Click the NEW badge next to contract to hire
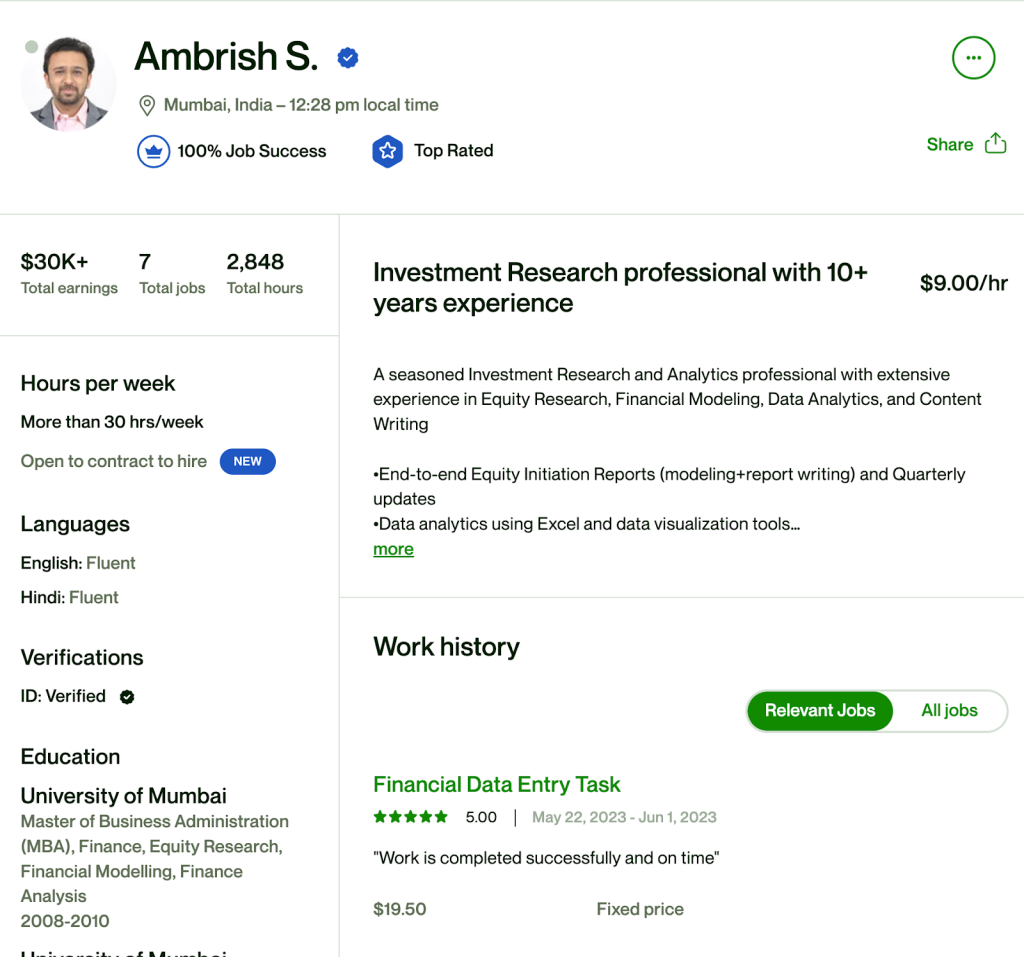1024x957 pixels. click(x=247, y=461)
